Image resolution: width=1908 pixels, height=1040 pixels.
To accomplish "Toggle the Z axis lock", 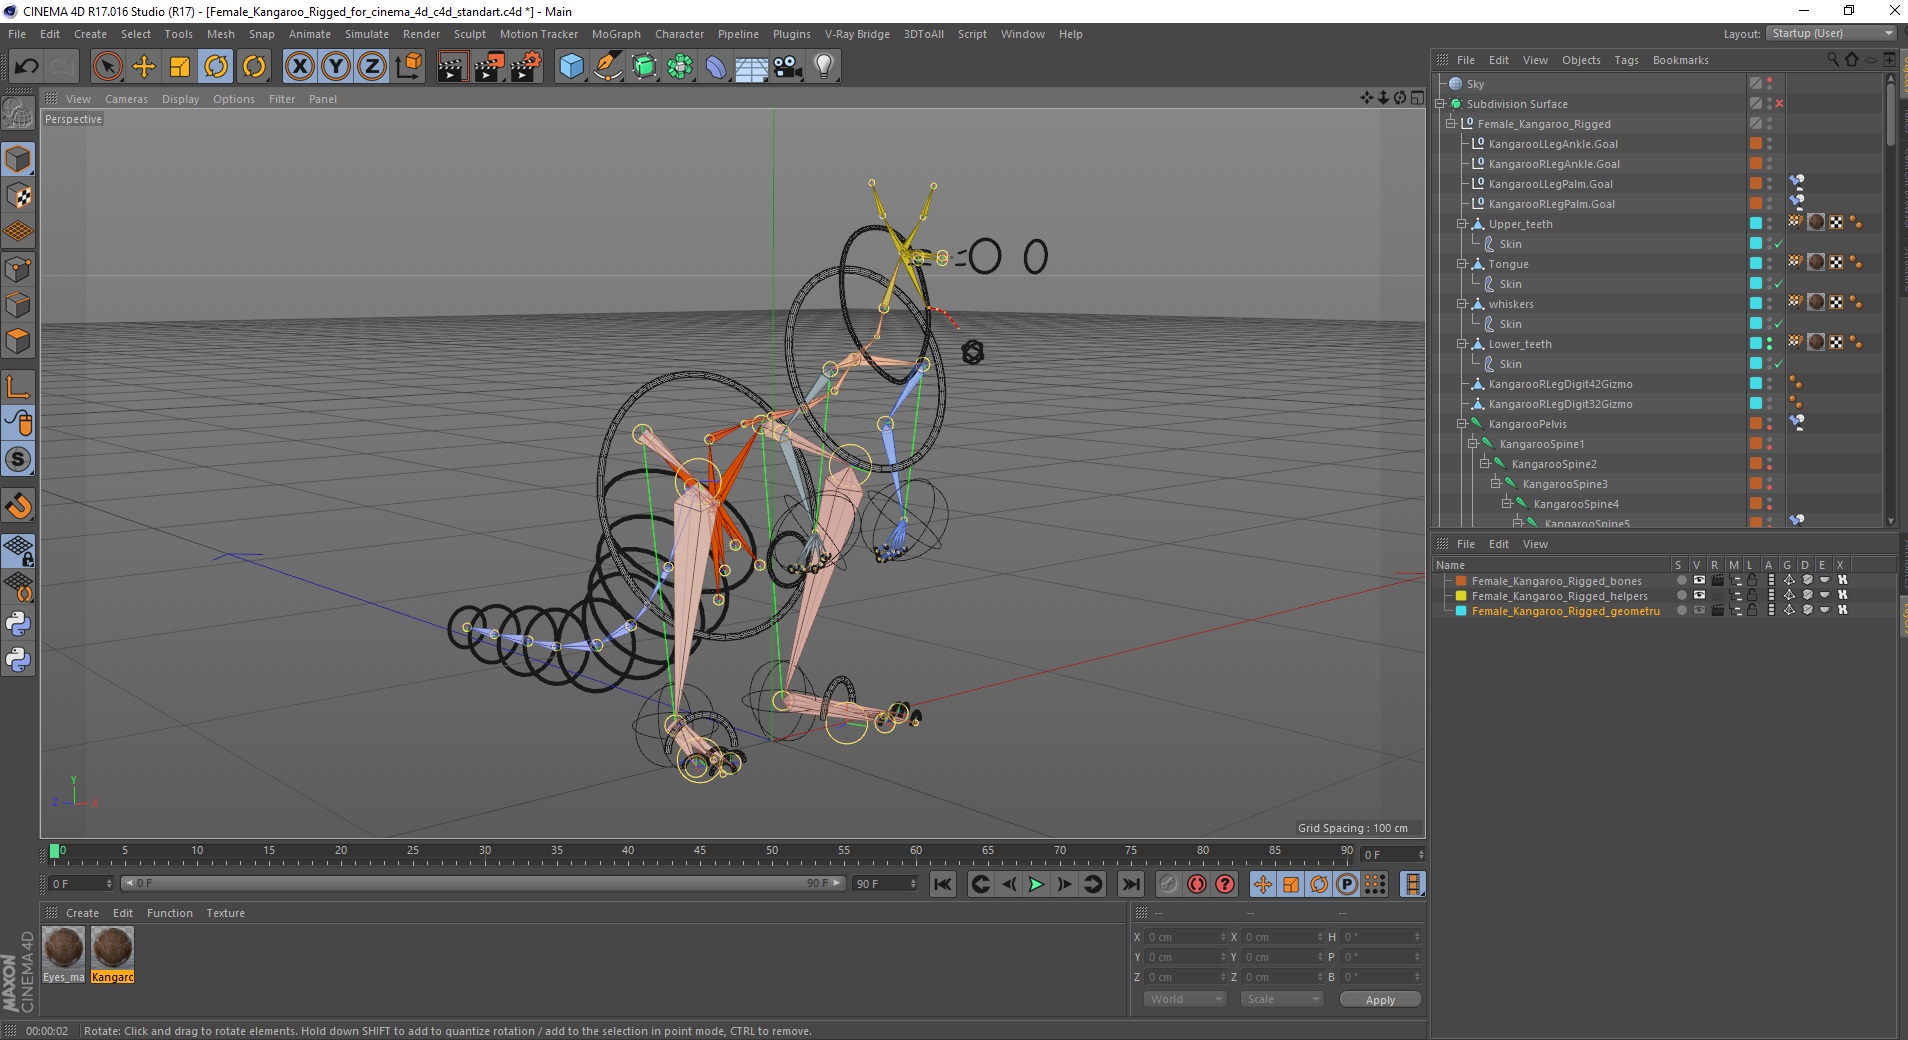I will (x=372, y=67).
